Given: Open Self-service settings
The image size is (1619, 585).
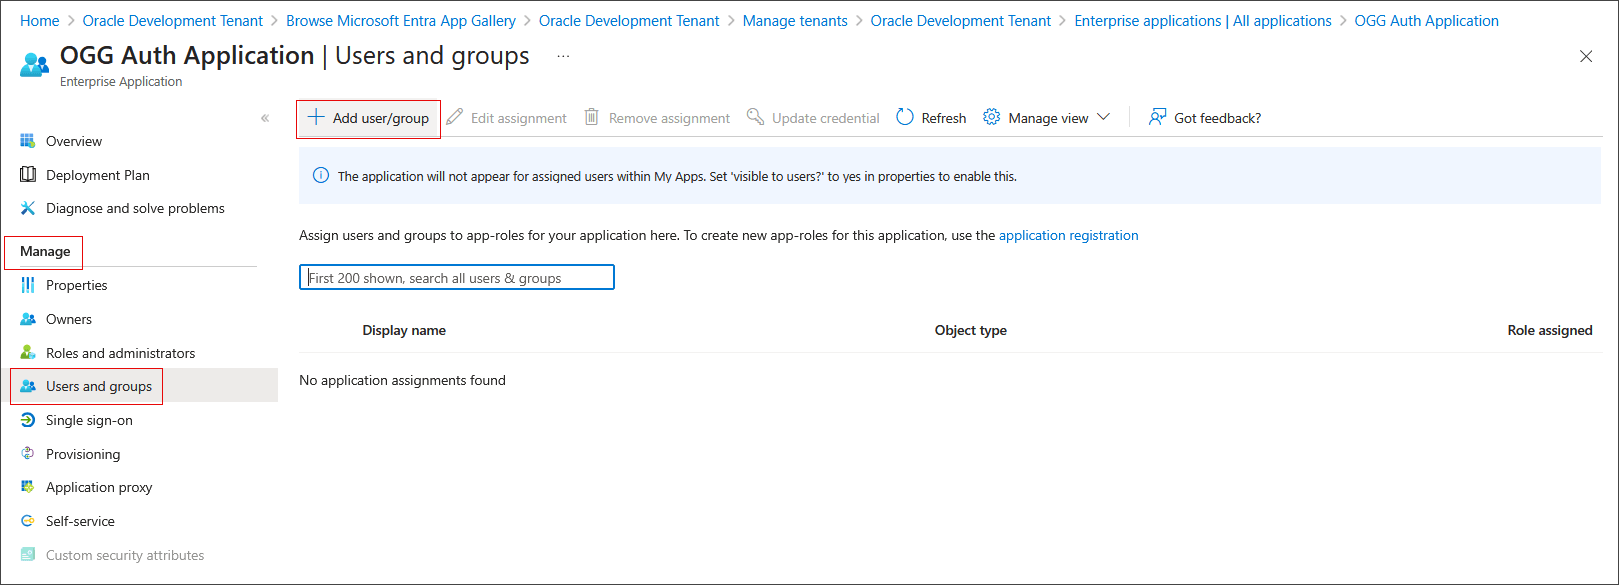Looking at the screenshot, I should click(x=80, y=521).
